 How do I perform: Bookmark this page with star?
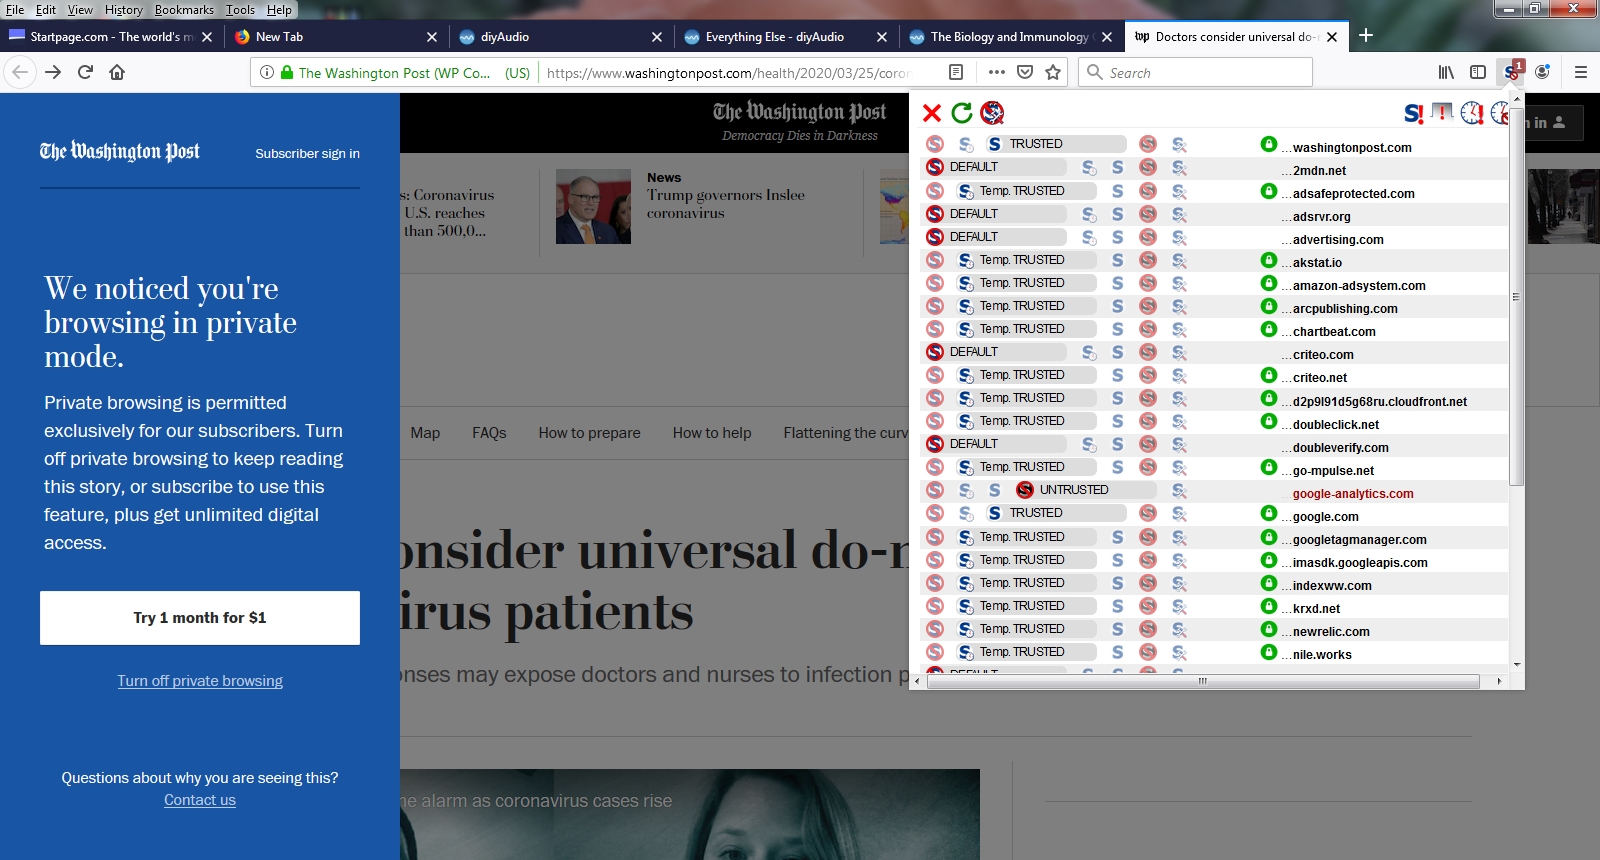(1053, 72)
